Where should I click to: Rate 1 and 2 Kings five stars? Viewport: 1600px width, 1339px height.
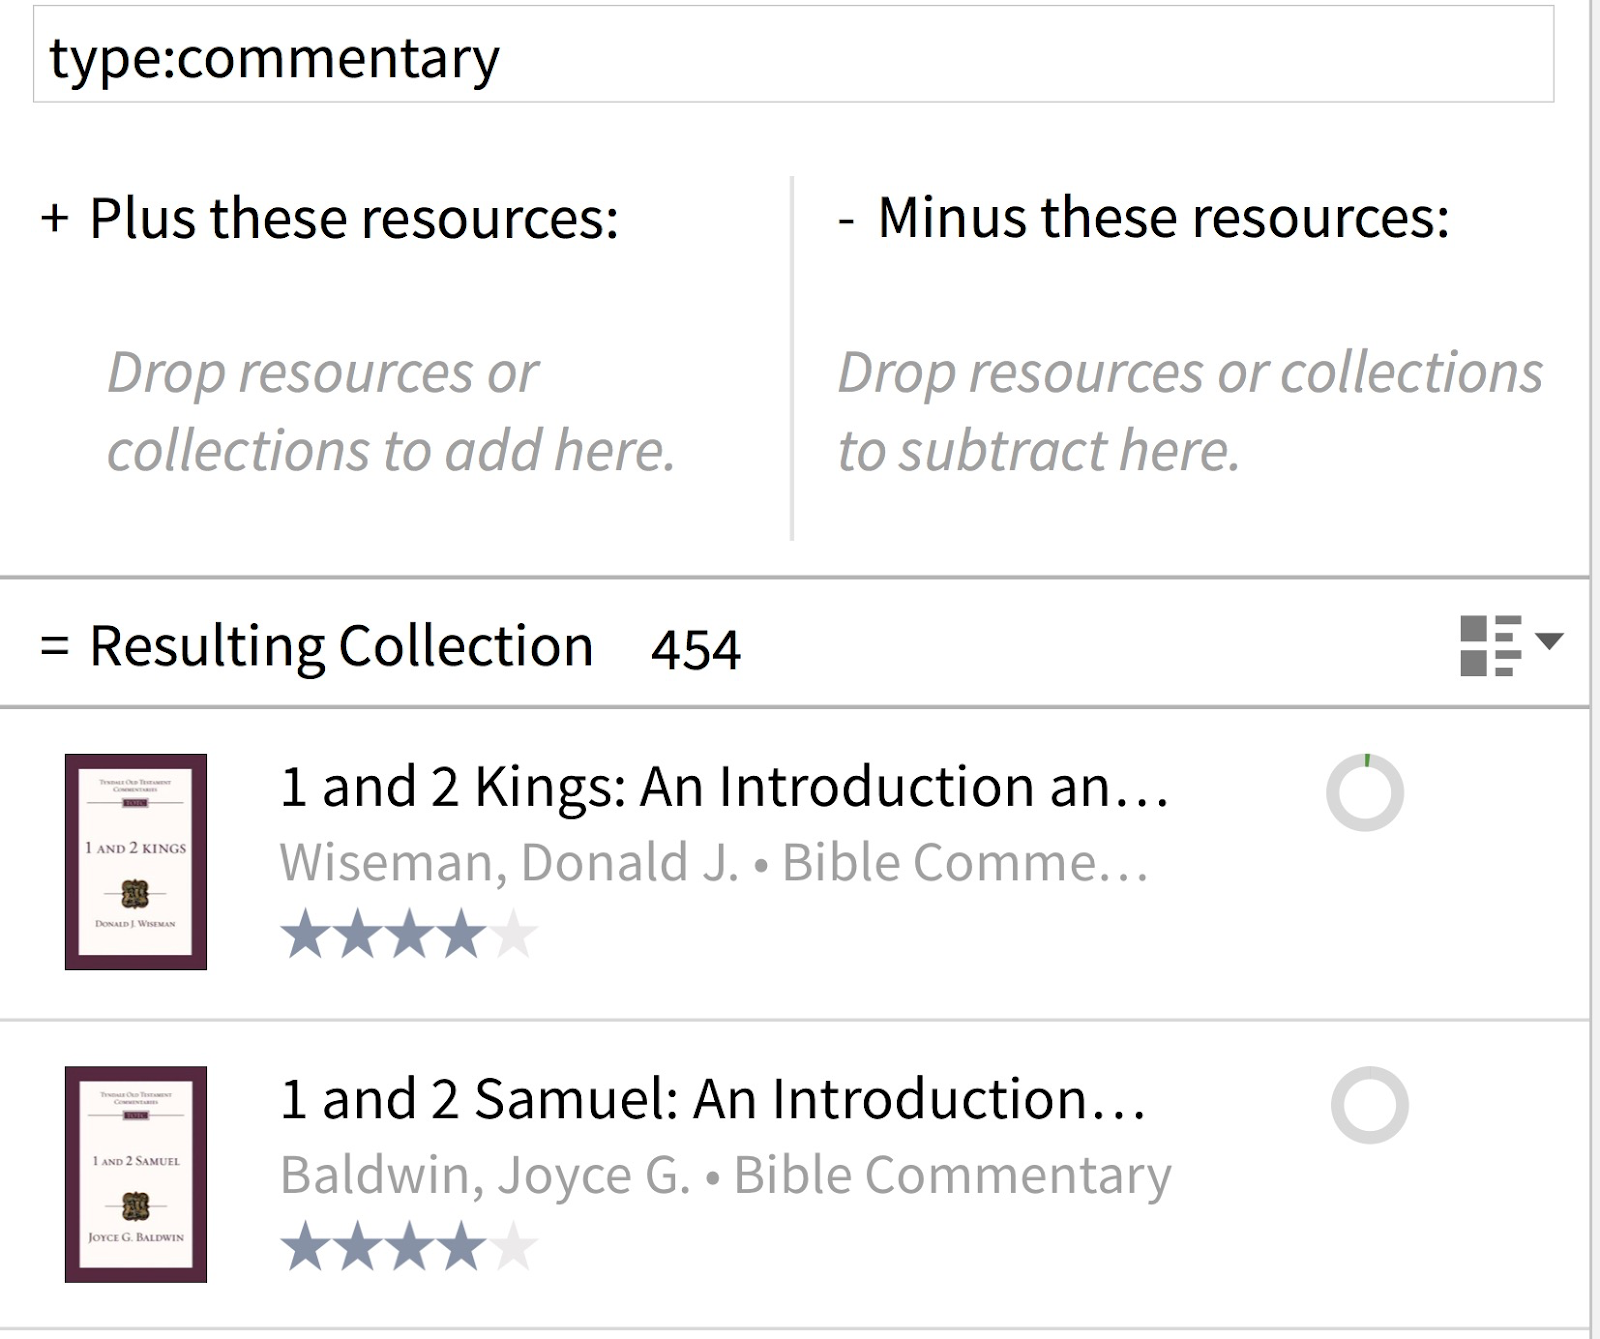[x=514, y=935]
